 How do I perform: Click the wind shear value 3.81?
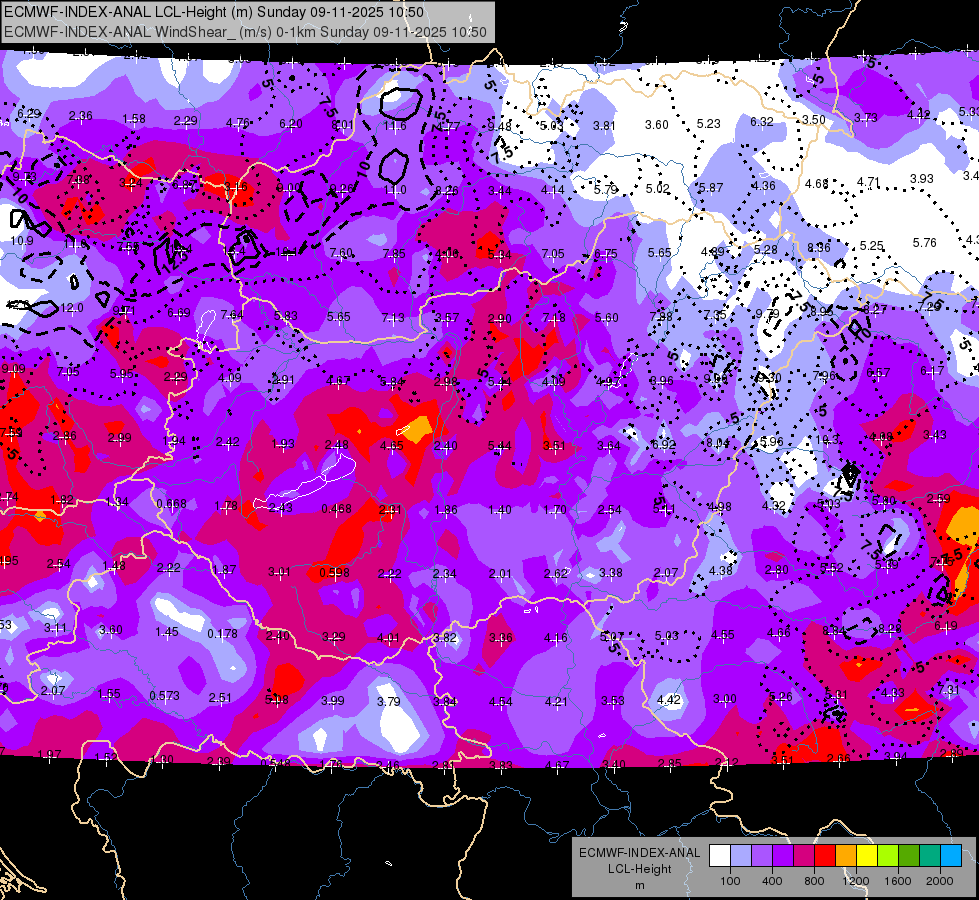(x=604, y=126)
